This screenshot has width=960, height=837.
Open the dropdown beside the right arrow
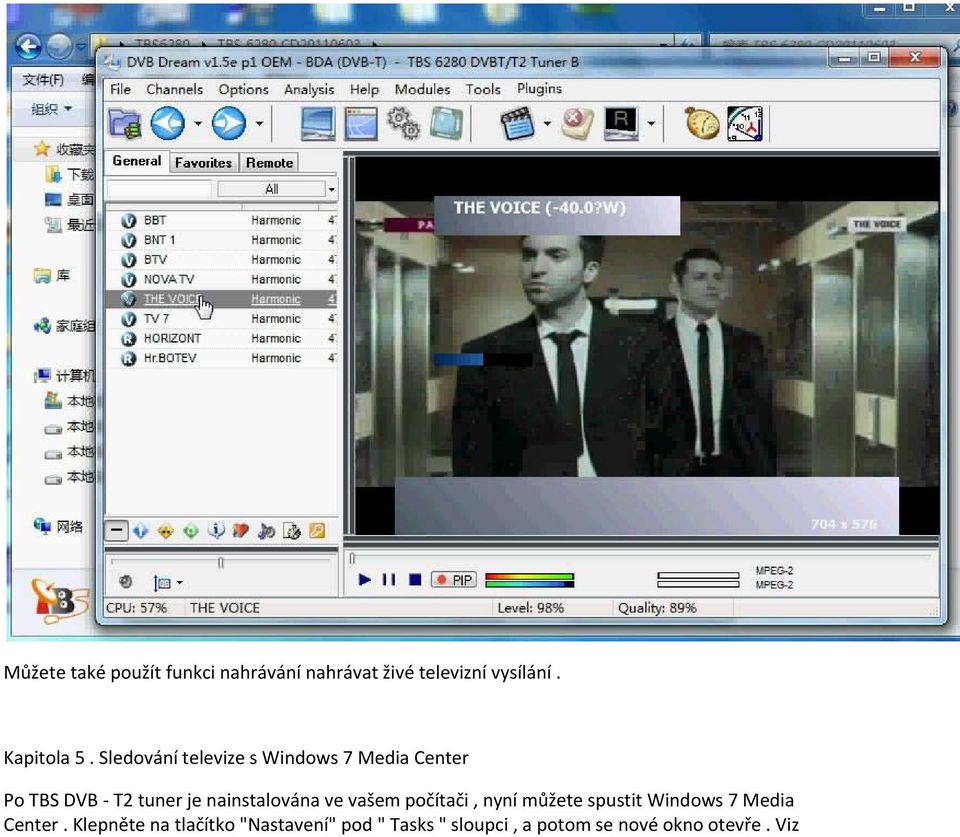(260, 124)
